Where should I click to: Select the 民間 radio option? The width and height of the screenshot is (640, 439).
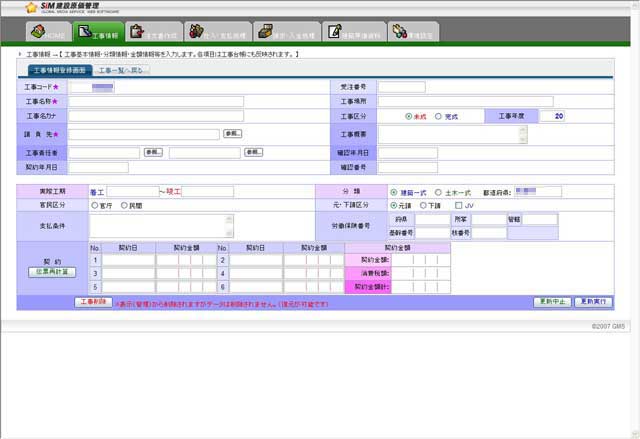click(125, 205)
